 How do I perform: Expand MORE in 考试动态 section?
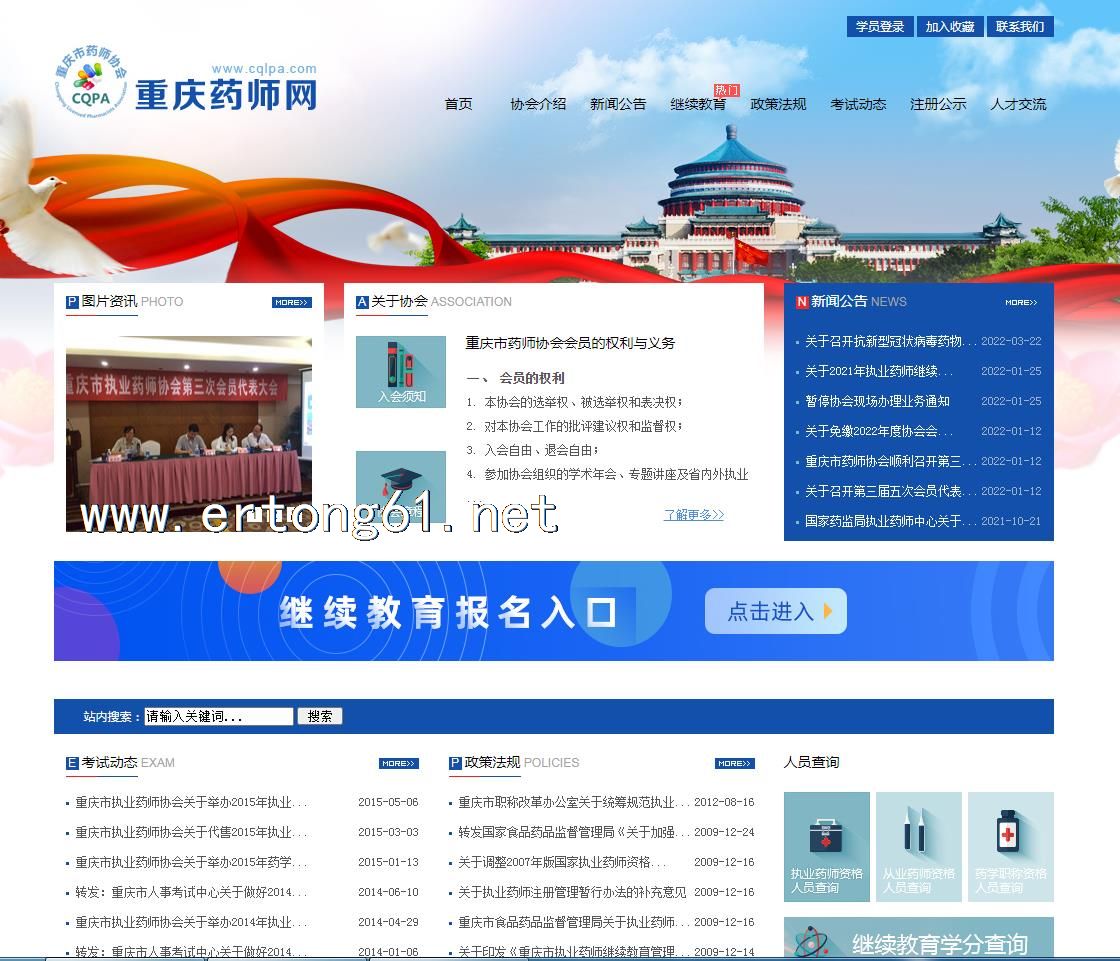click(x=398, y=763)
